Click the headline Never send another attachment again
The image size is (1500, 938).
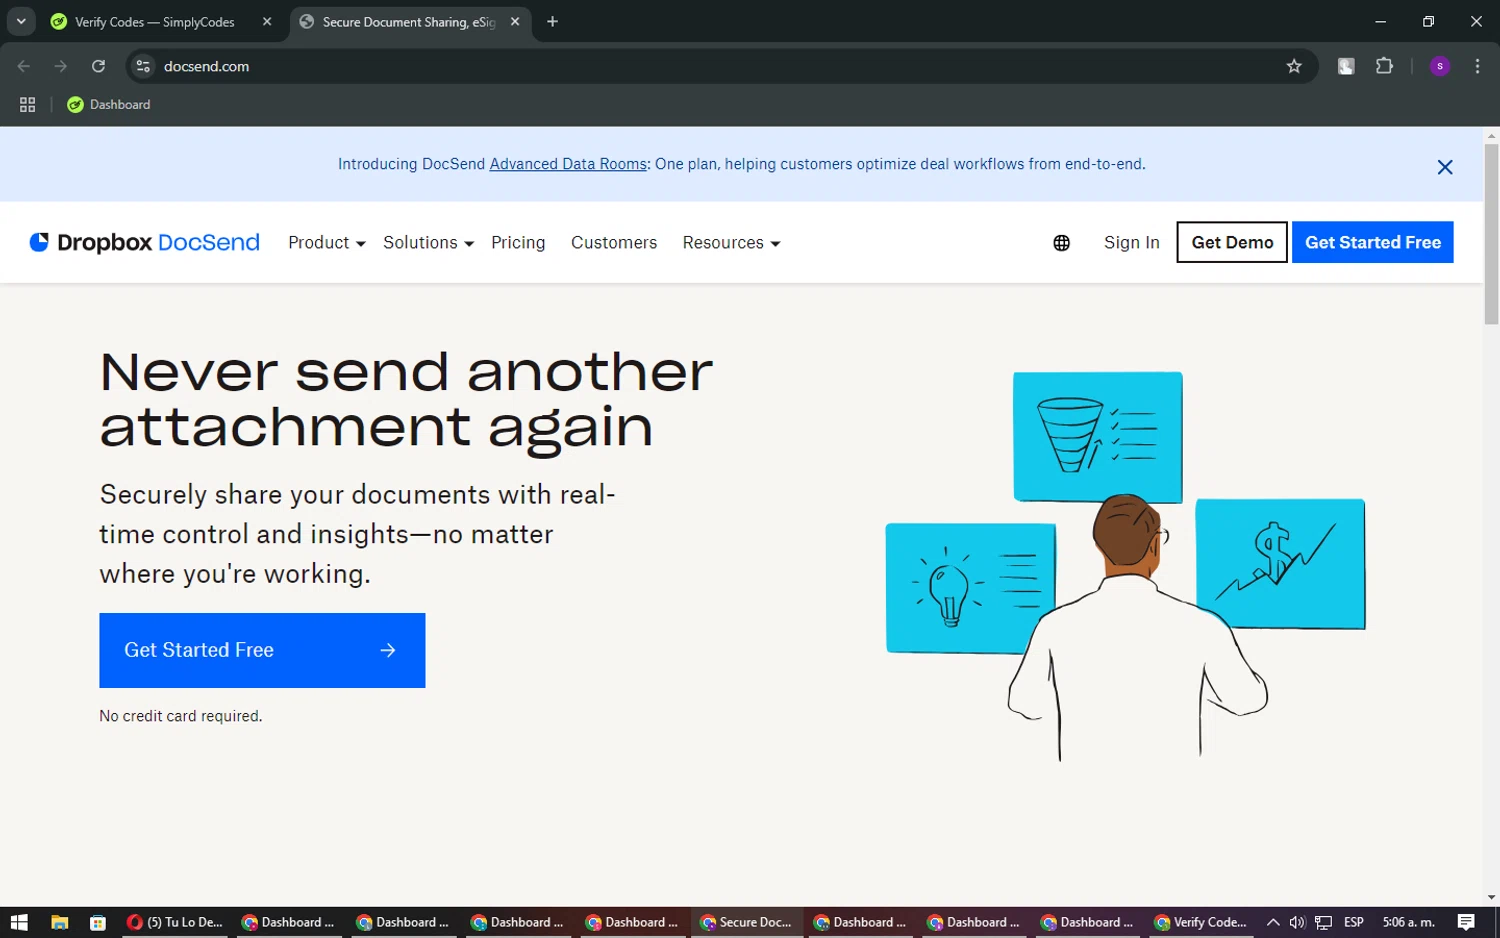pos(406,399)
